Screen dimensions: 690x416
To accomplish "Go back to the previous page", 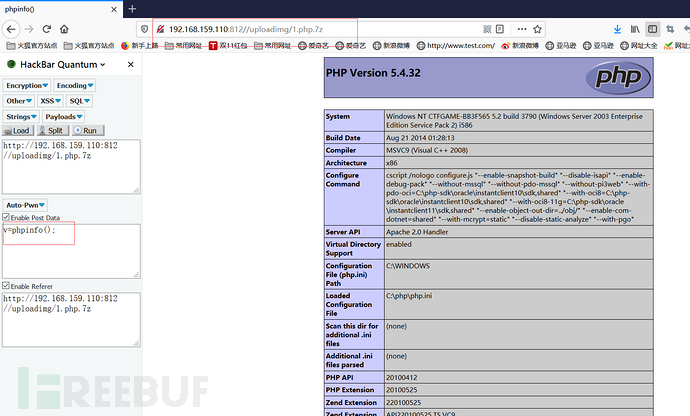I will (11, 29).
